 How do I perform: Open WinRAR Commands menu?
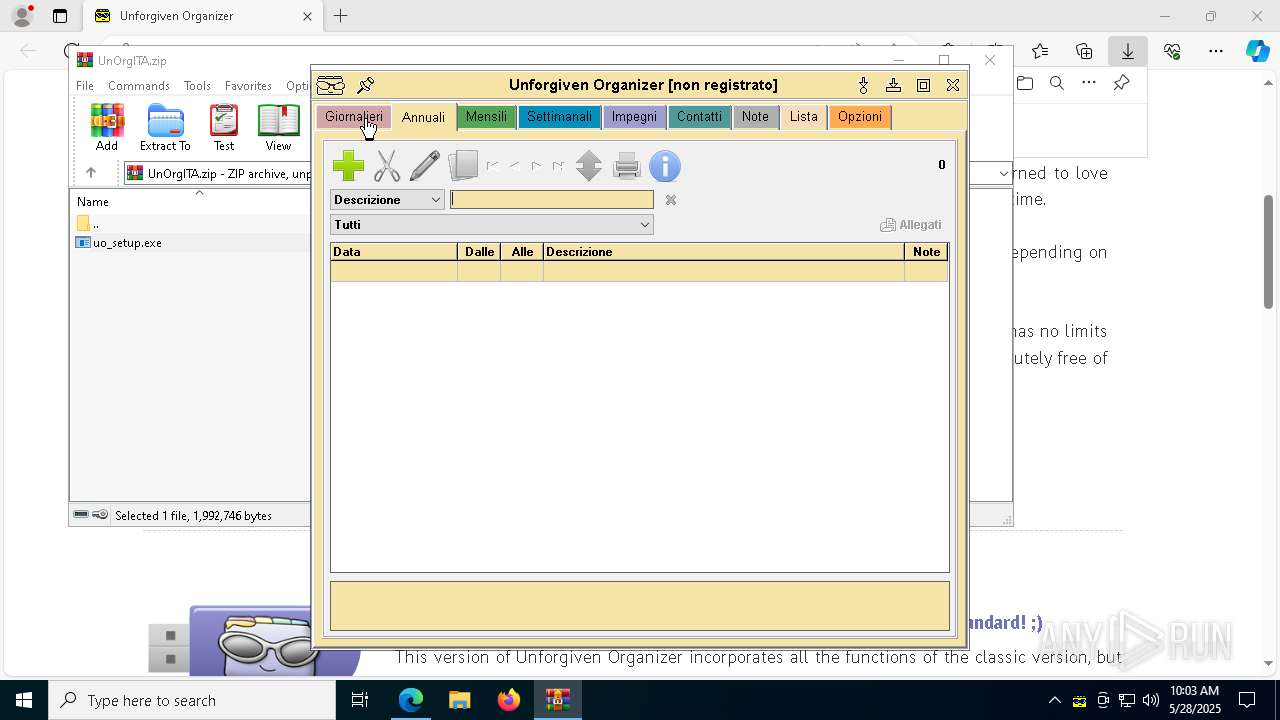click(139, 86)
